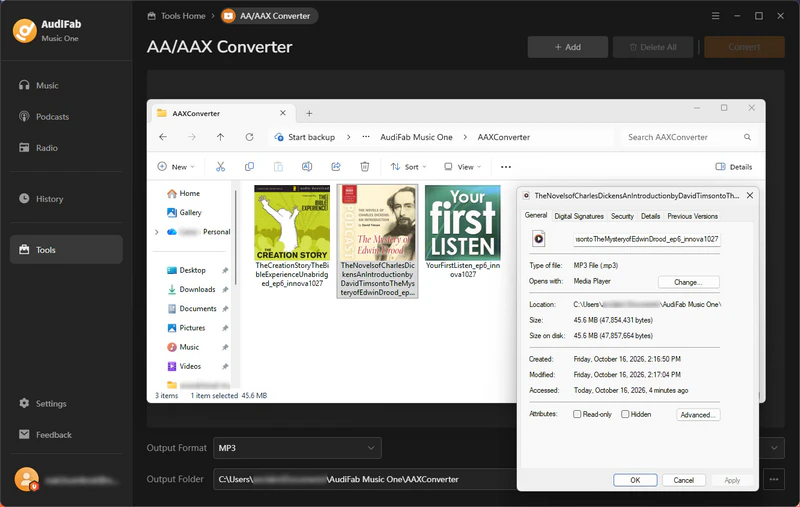The image size is (800, 507).
Task: Refresh the File Explorer folder
Action: tap(249, 137)
